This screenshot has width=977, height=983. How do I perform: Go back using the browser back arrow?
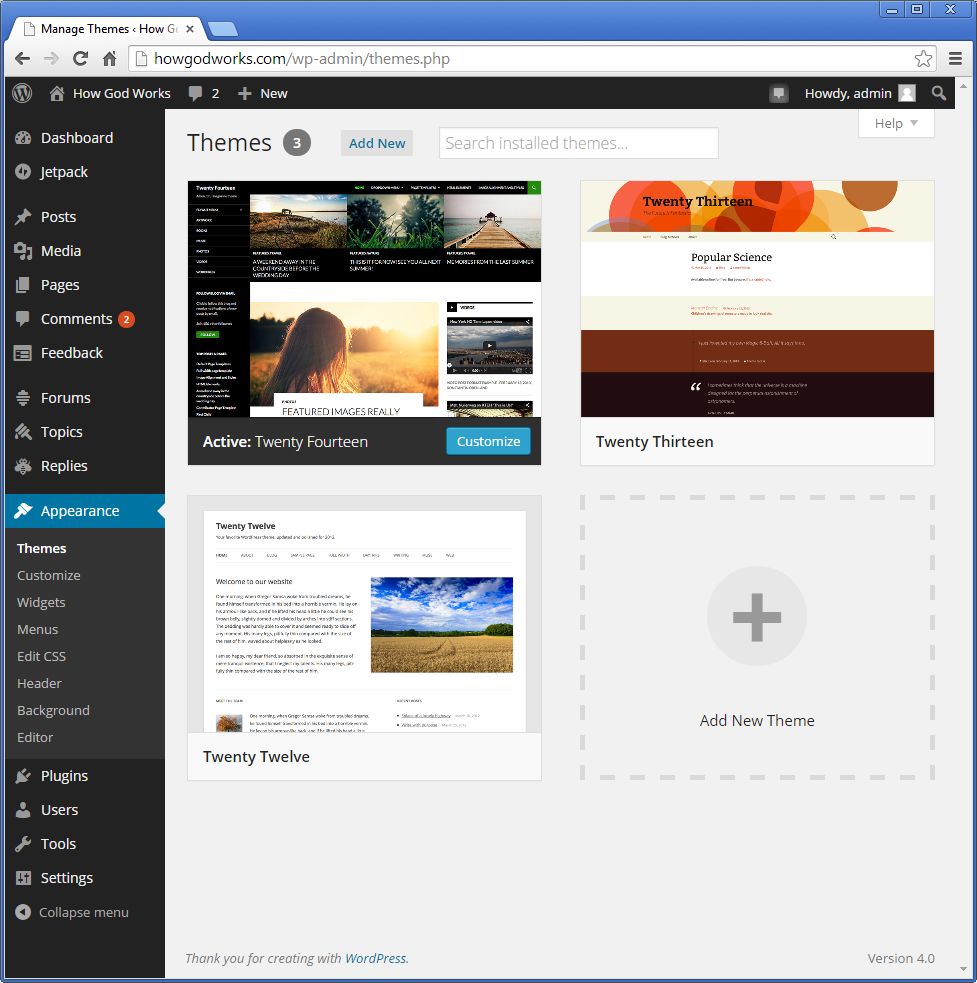23,59
